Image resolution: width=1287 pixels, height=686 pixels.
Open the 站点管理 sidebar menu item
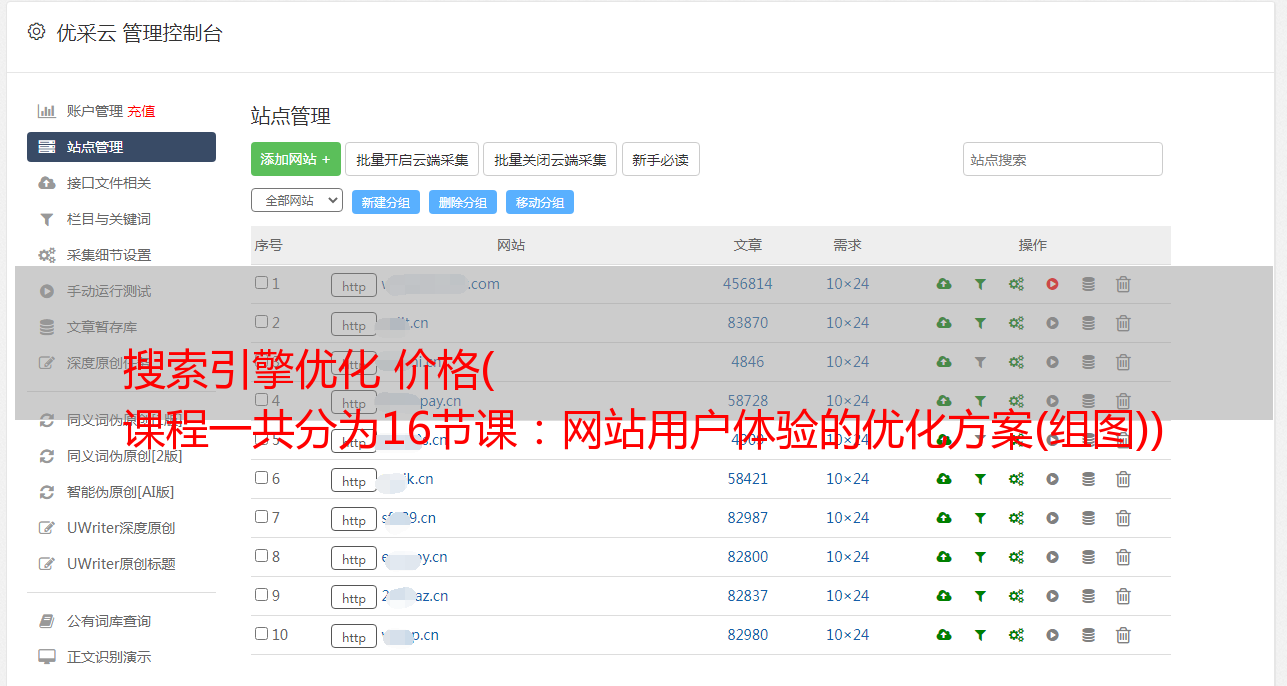point(121,147)
